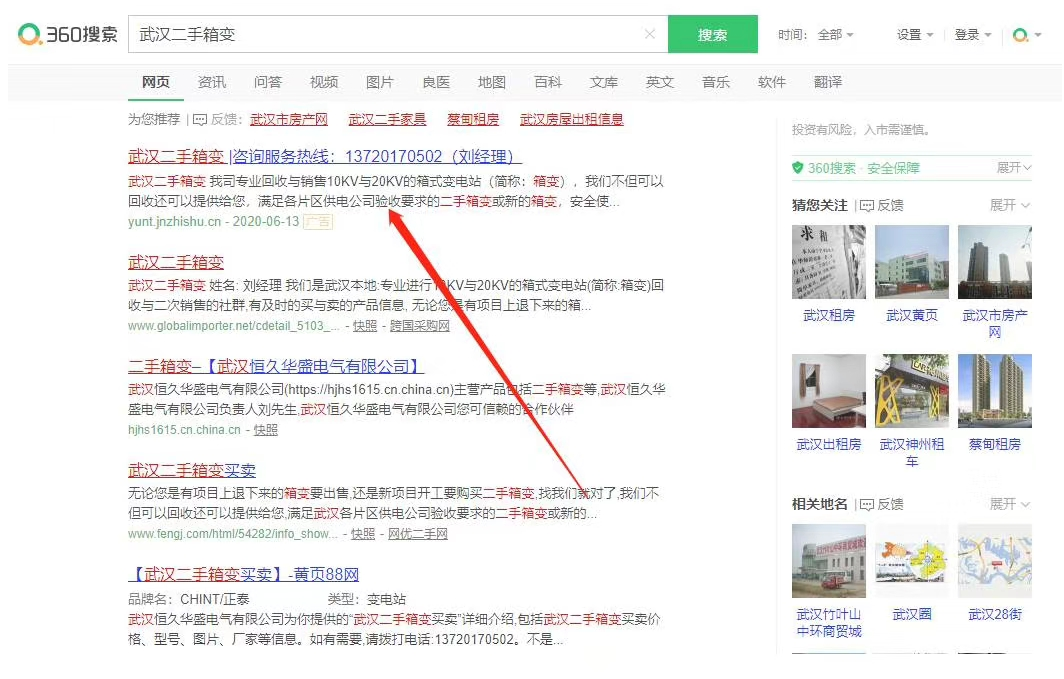Switch to the 英文 tab

pyautogui.click(x=660, y=82)
